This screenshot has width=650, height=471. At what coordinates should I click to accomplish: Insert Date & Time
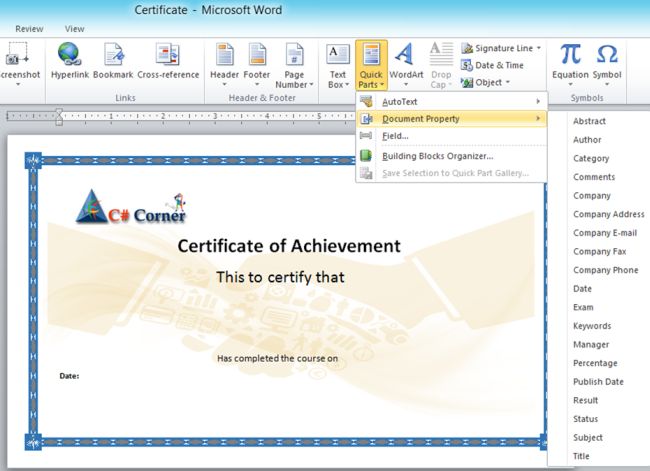[x=492, y=65]
